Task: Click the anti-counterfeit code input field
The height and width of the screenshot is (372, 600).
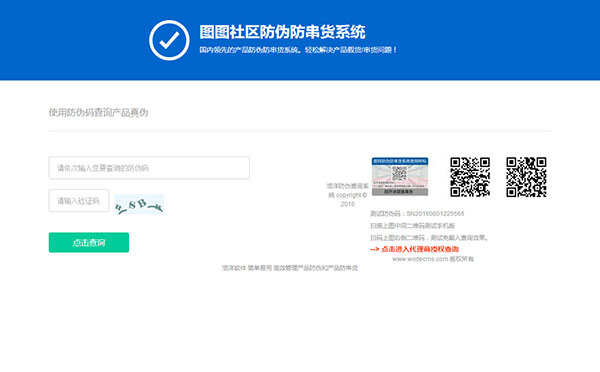Action: [x=149, y=168]
